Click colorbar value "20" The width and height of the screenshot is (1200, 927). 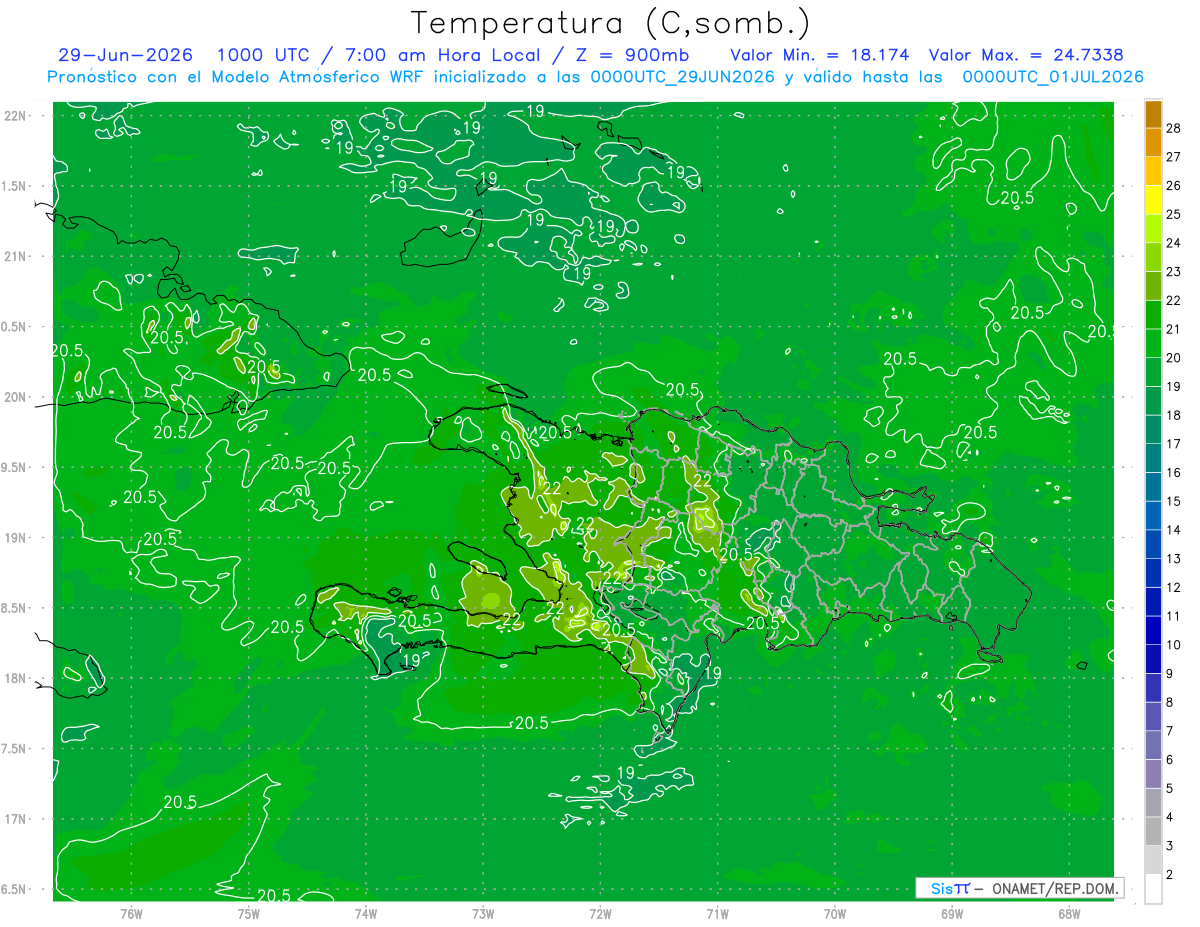pos(1173,357)
